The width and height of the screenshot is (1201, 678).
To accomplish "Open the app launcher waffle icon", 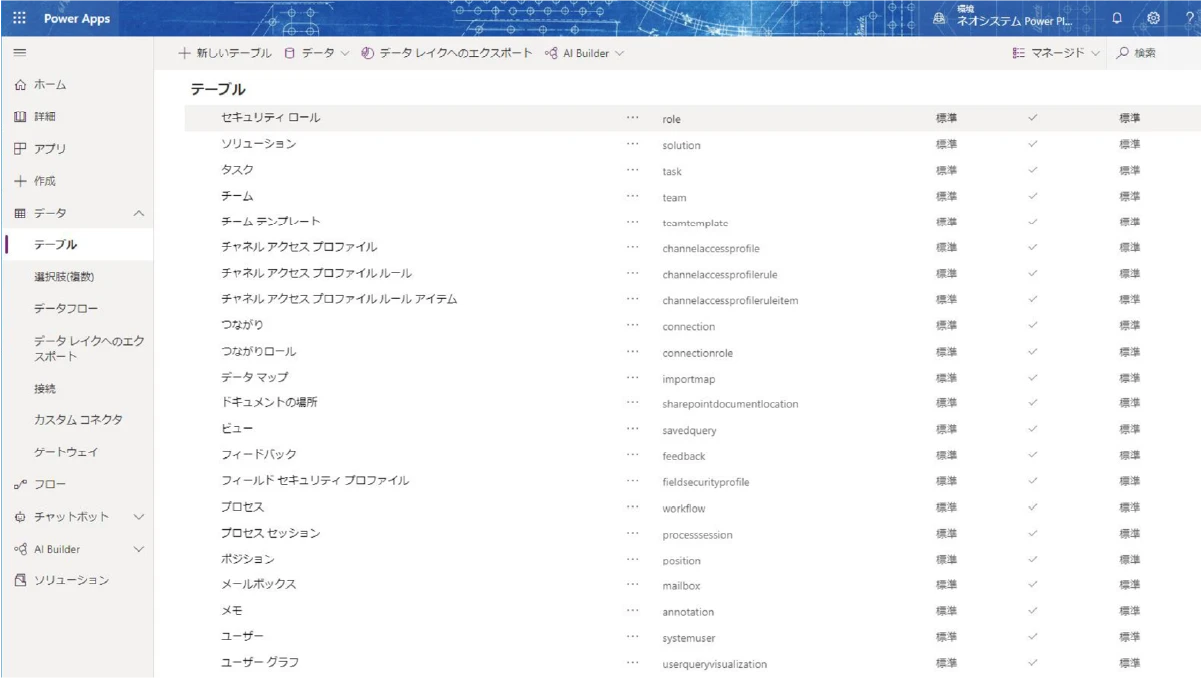I will (x=19, y=19).
